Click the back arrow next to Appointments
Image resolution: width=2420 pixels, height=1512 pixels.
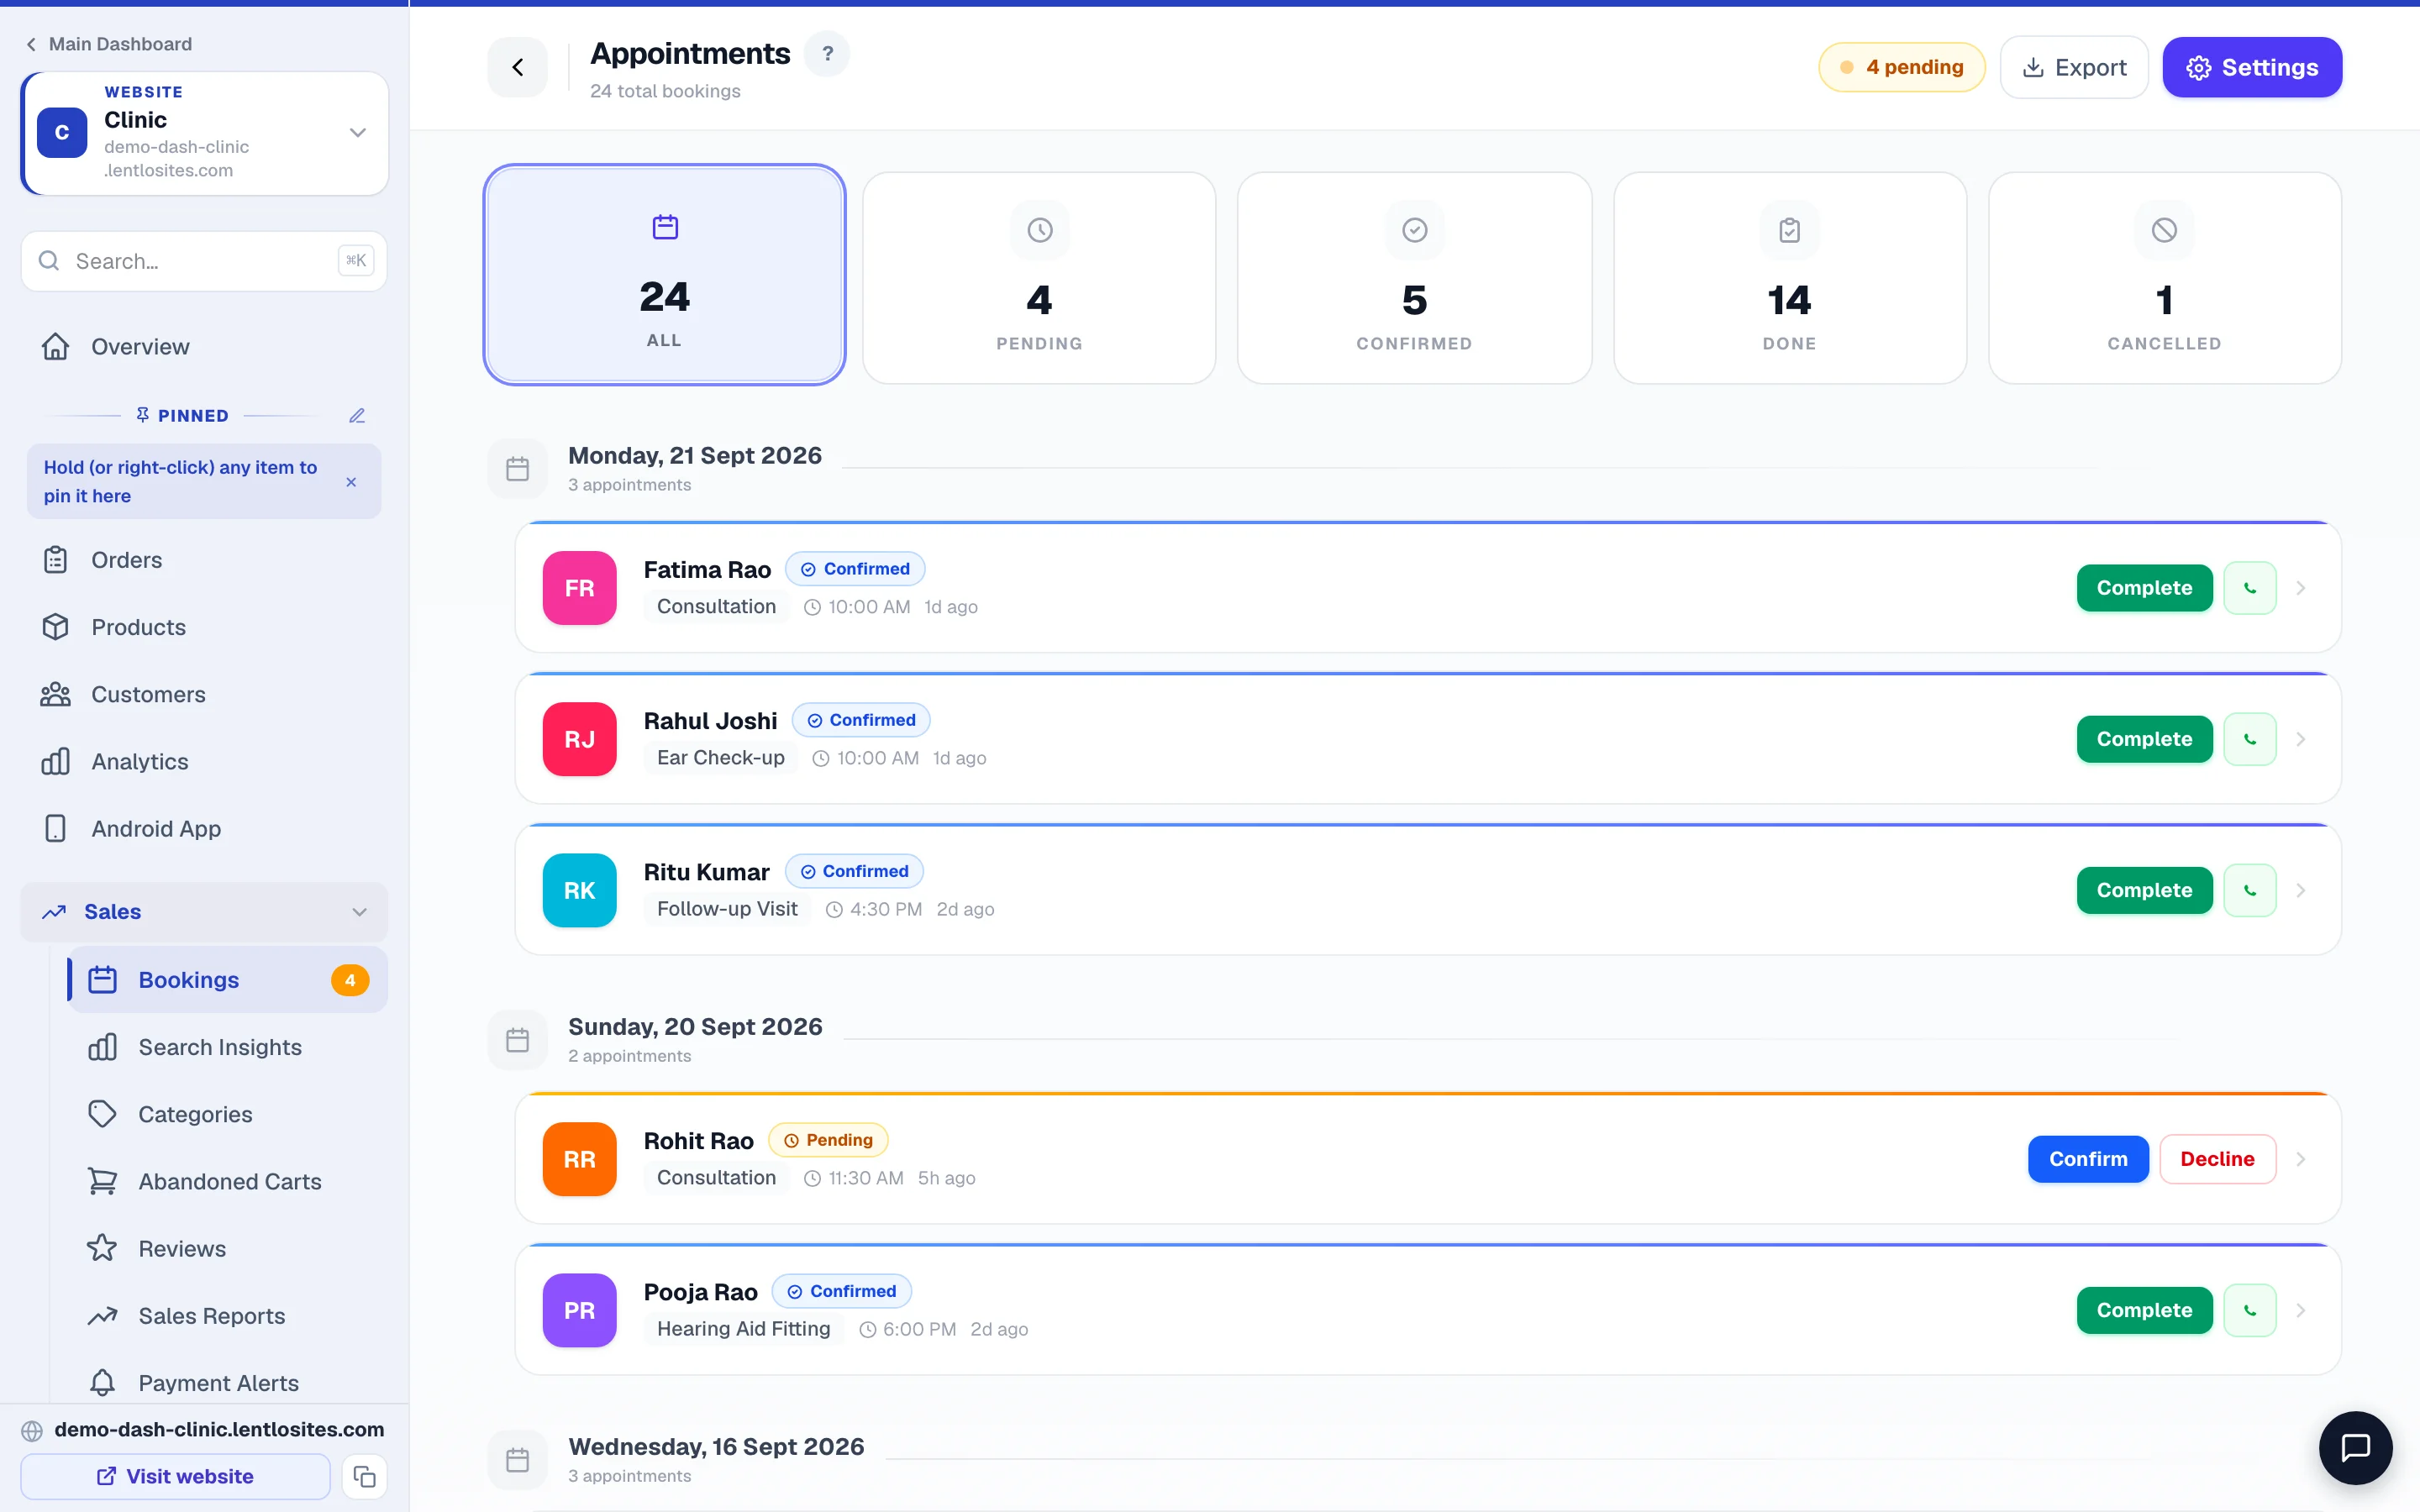coord(517,67)
